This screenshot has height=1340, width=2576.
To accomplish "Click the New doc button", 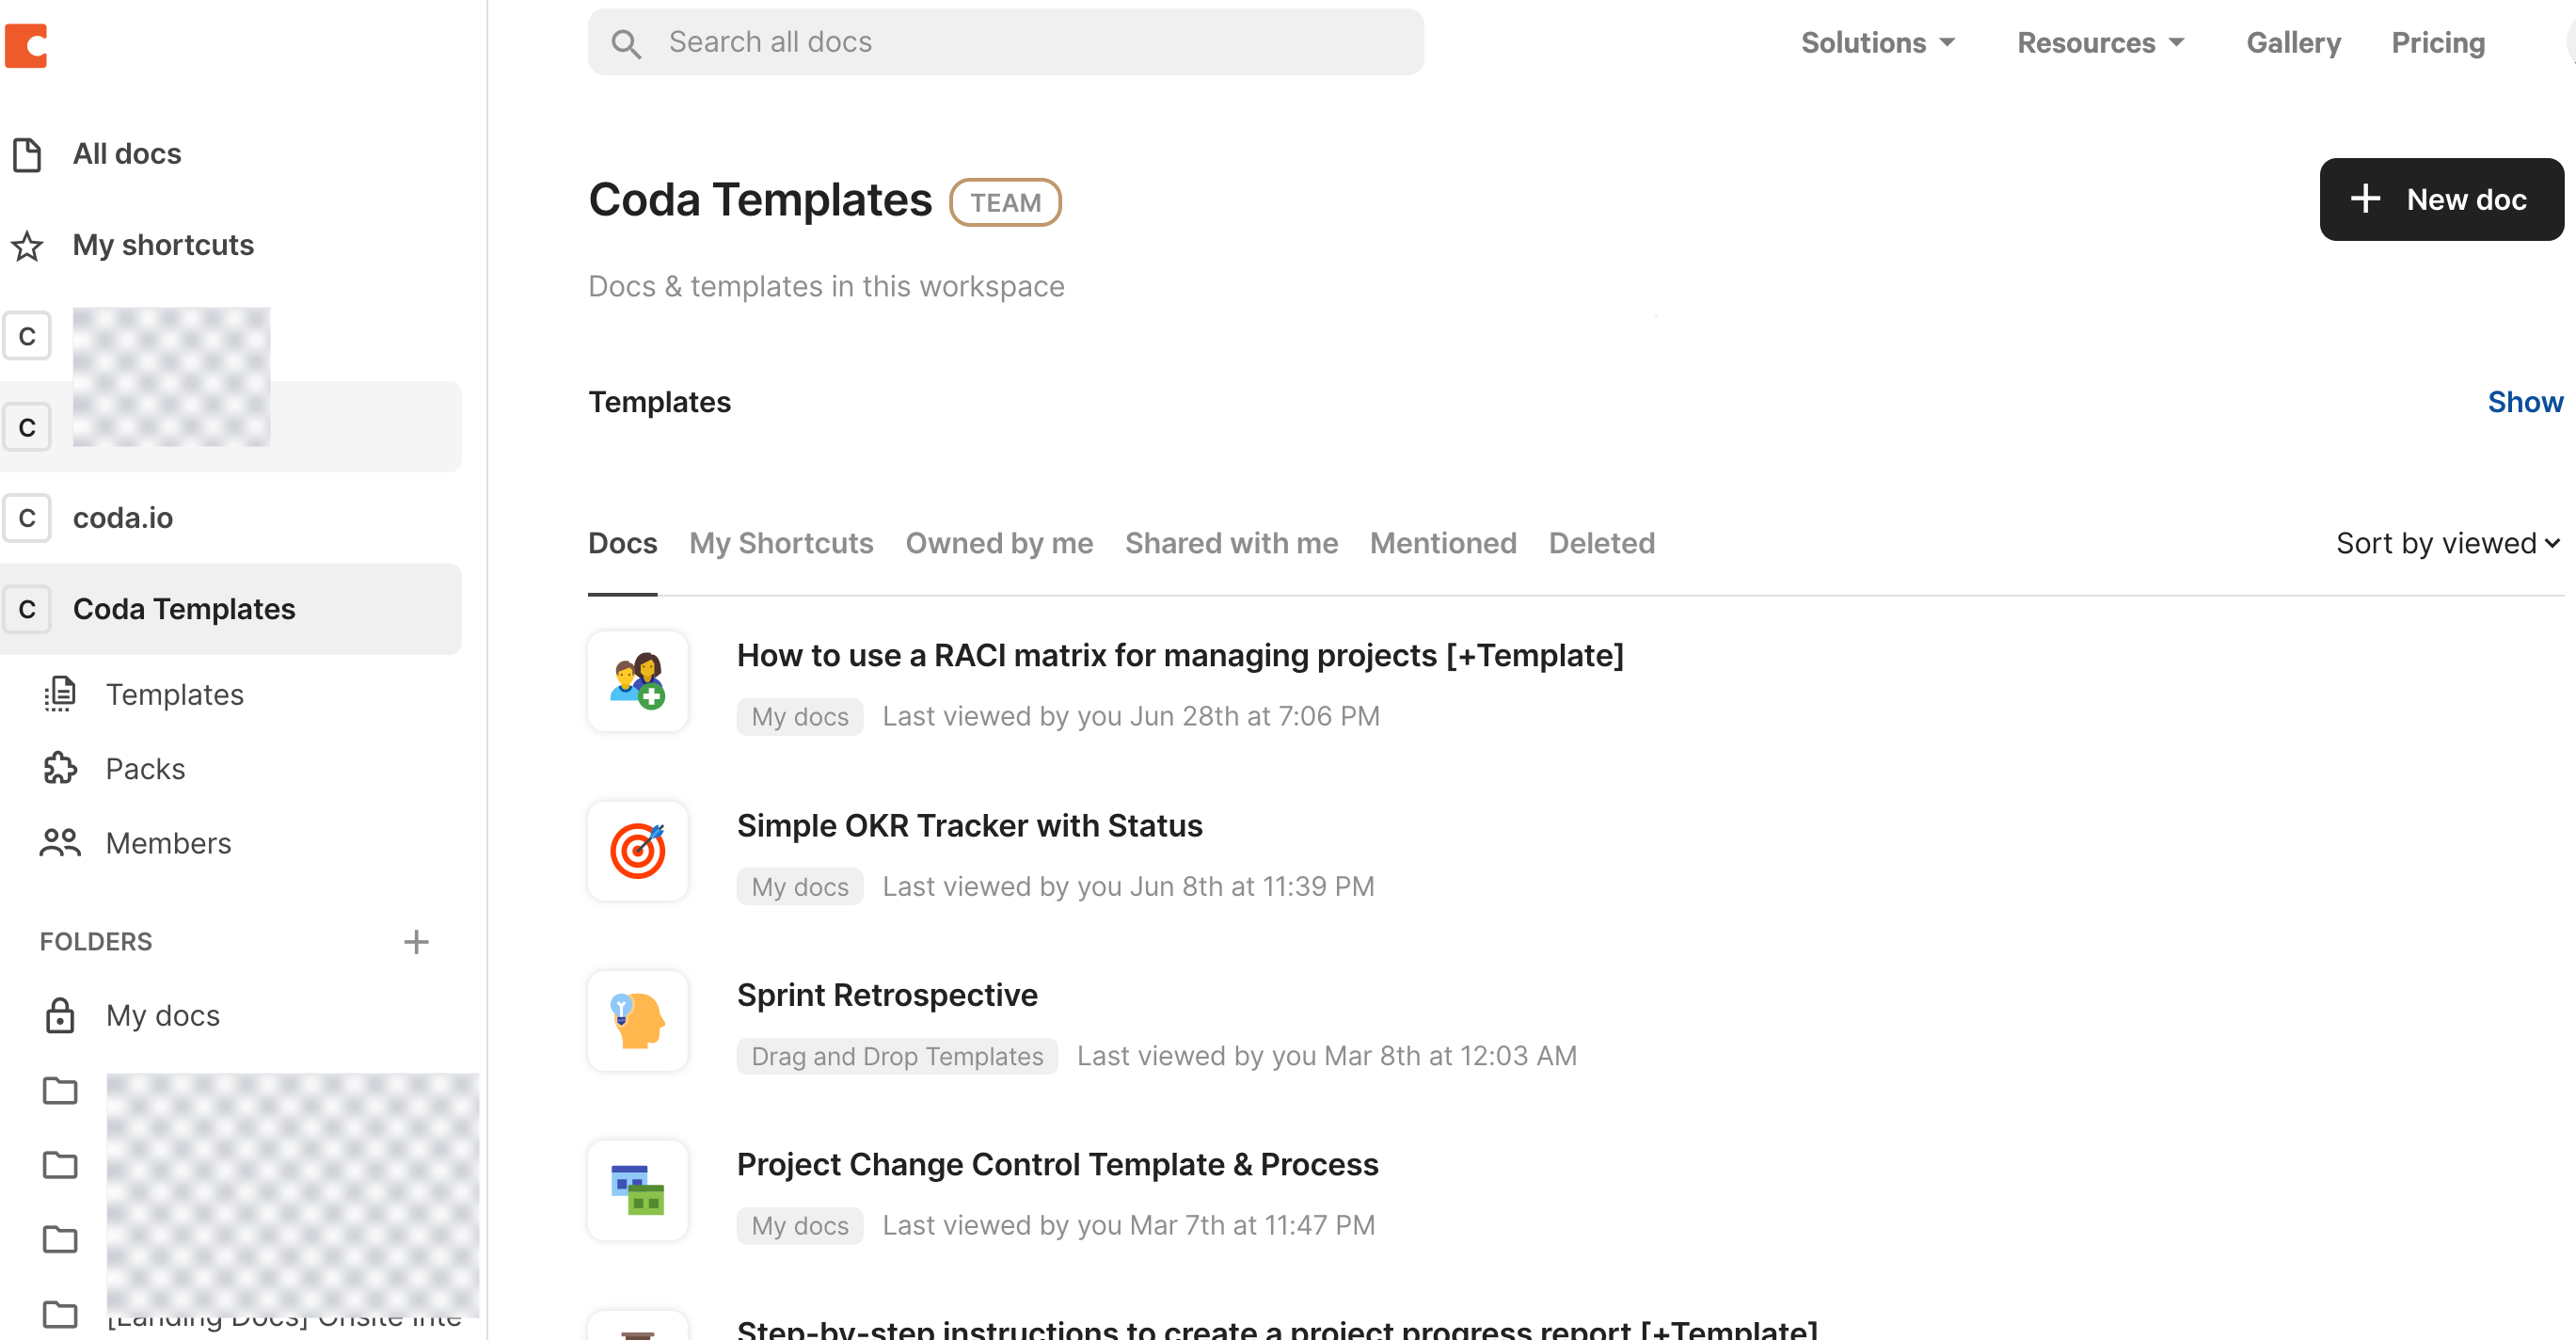I will coord(2441,200).
